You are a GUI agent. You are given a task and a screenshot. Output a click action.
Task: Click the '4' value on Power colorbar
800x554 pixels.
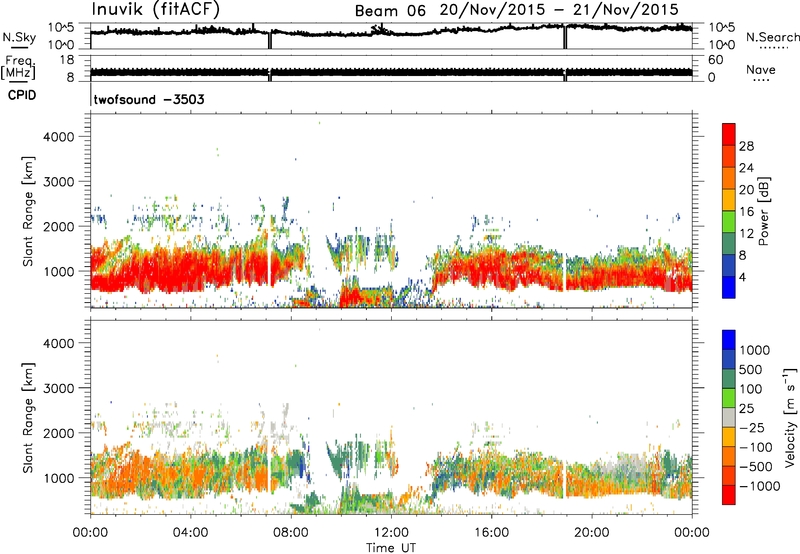pyautogui.click(x=742, y=277)
